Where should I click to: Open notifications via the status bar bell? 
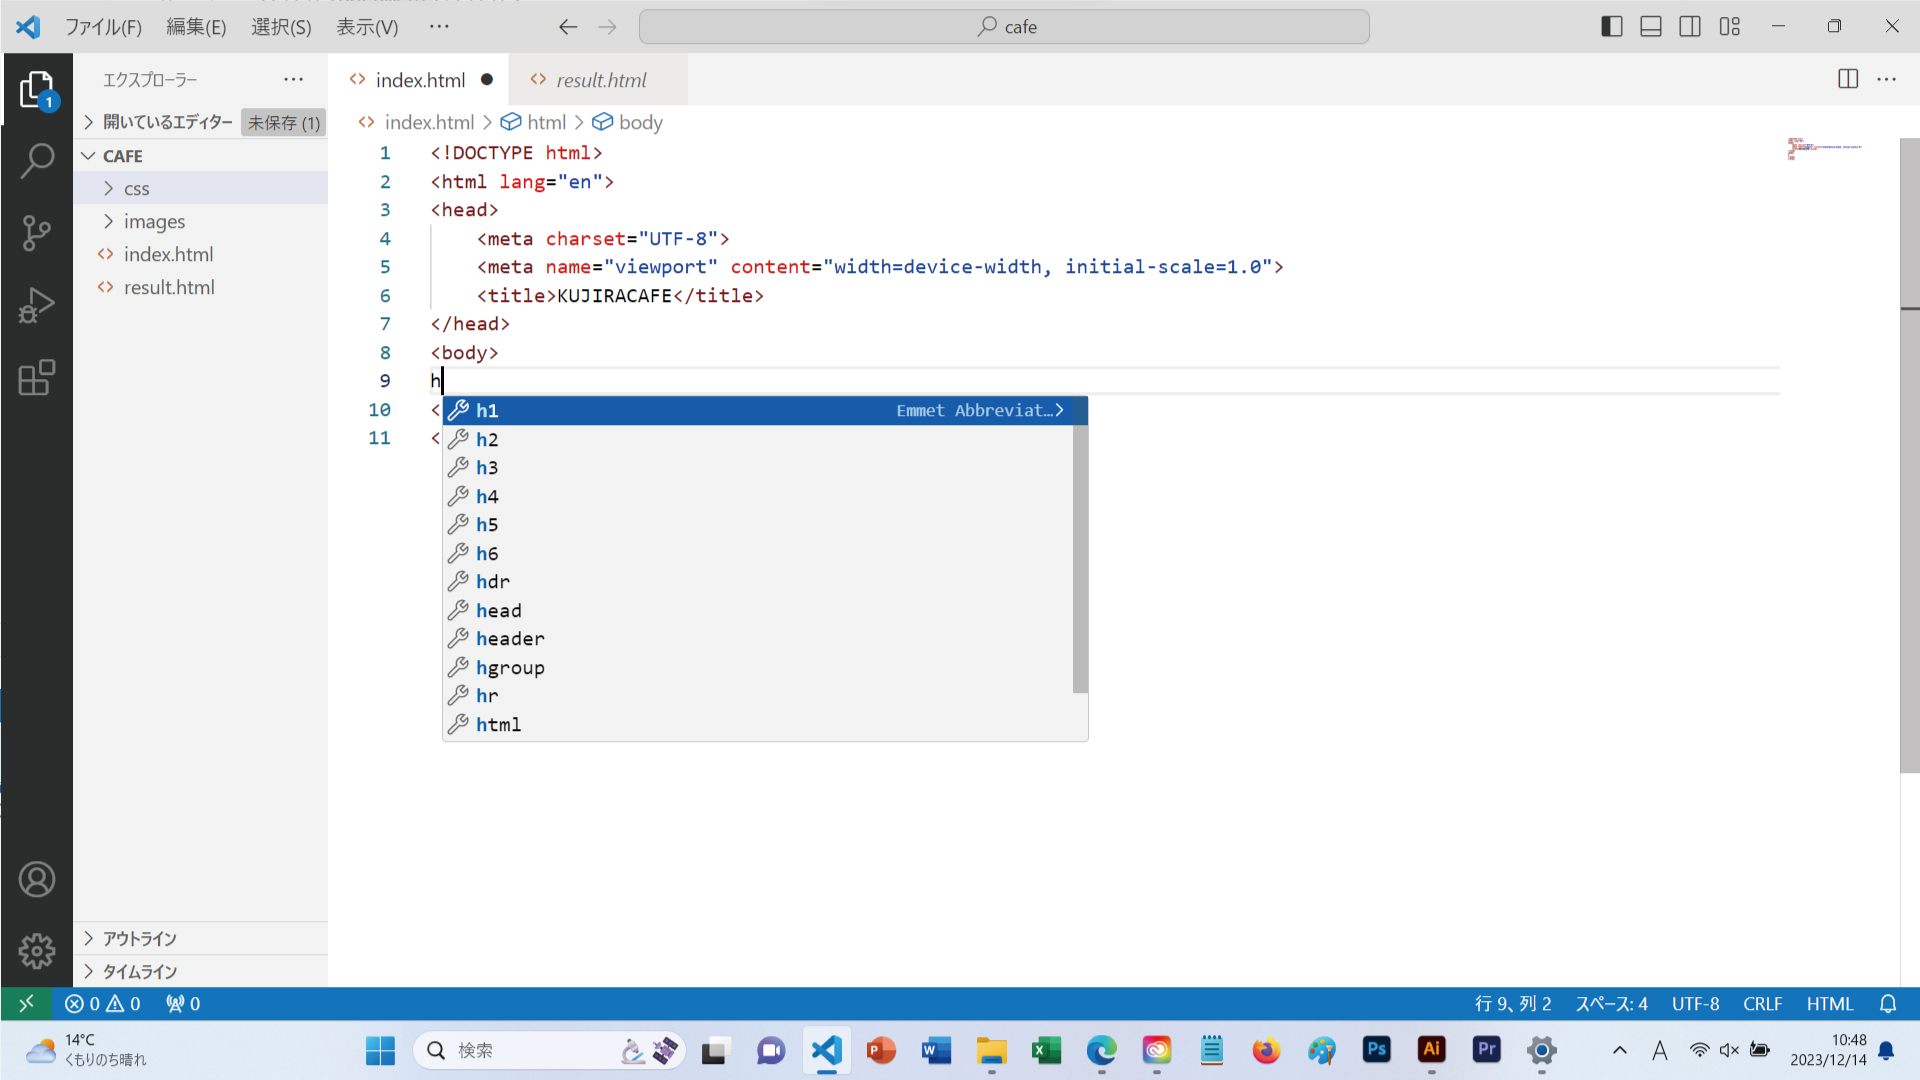(x=1888, y=1003)
